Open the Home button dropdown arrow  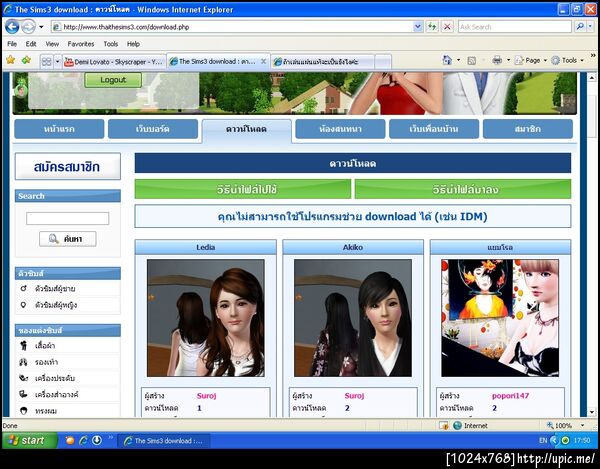point(458,60)
